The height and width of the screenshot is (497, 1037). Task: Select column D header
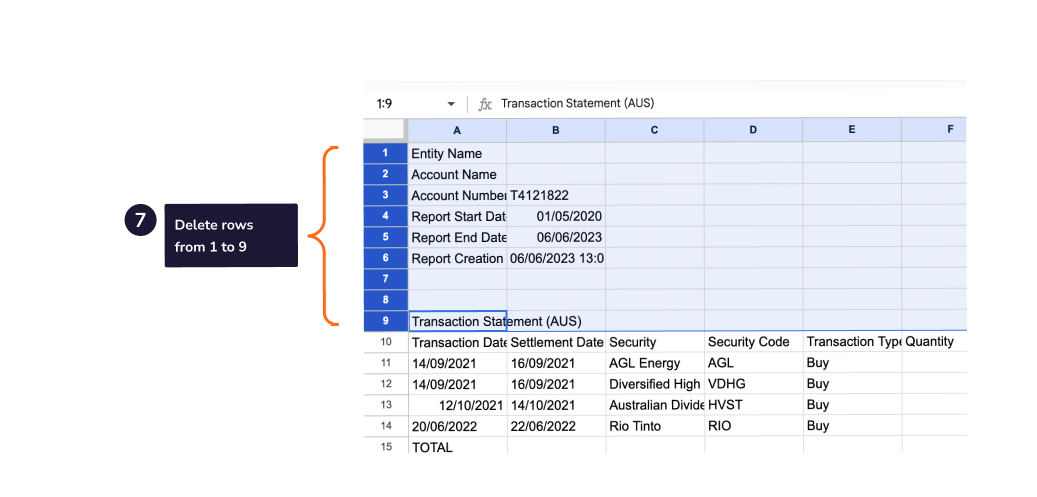coord(753,130)
